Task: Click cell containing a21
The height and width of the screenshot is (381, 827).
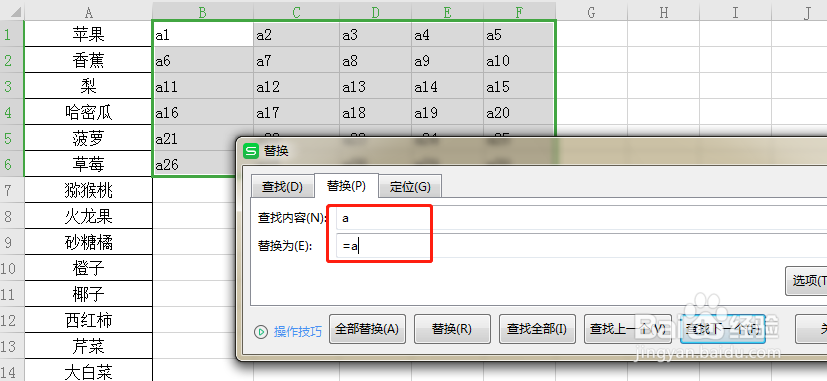Action: [x=194, y=138]
